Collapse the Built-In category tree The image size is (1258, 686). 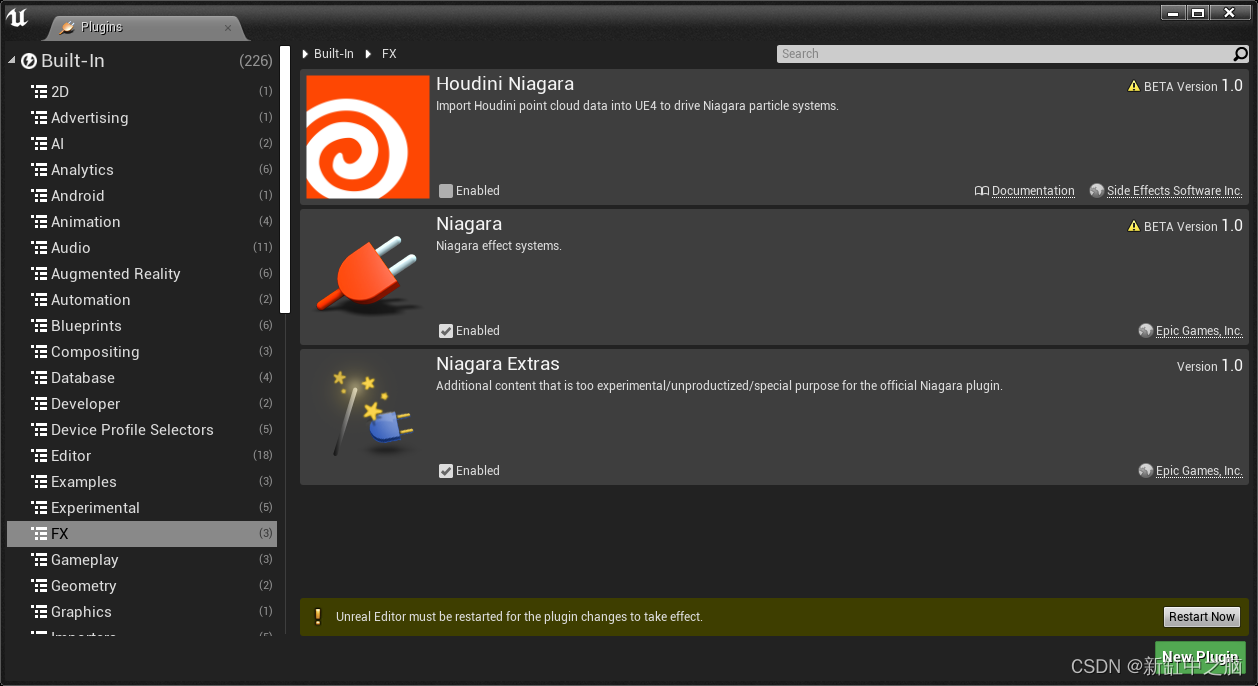point(12,61)
